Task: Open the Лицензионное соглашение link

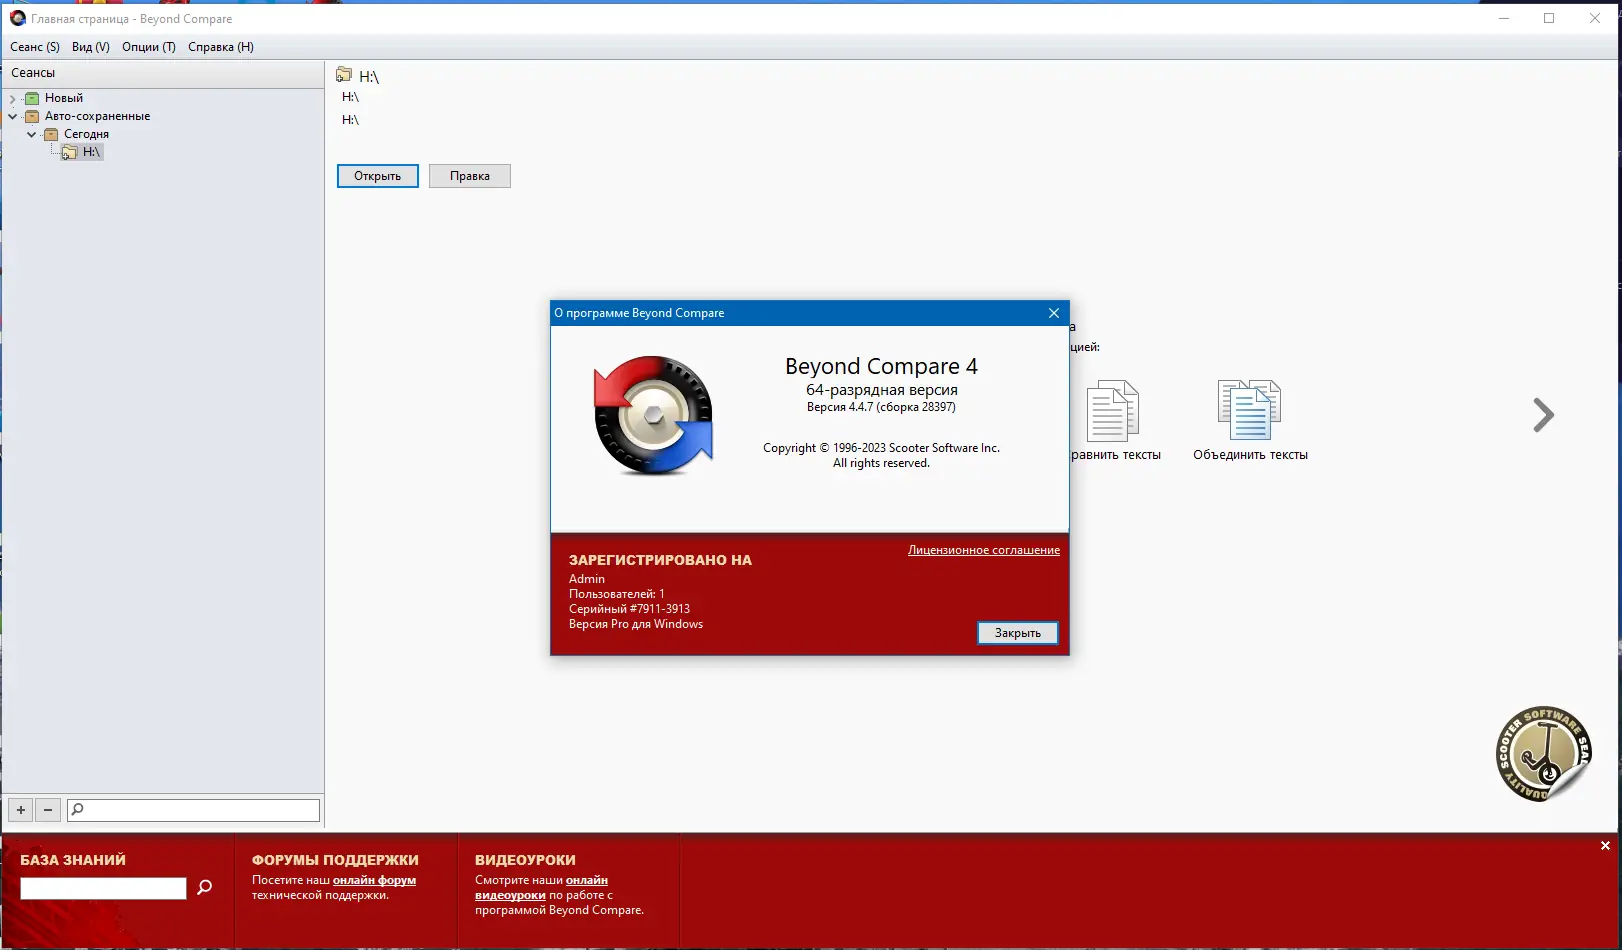Action: (x=984, y=550)
